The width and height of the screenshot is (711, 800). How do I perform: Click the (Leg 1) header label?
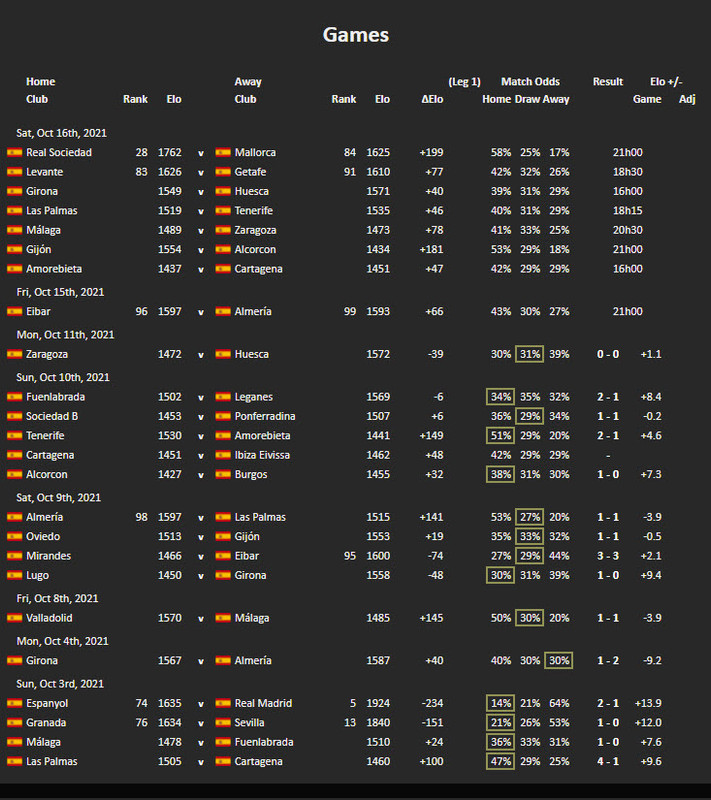pyautogui.click(x=464, y=82)
